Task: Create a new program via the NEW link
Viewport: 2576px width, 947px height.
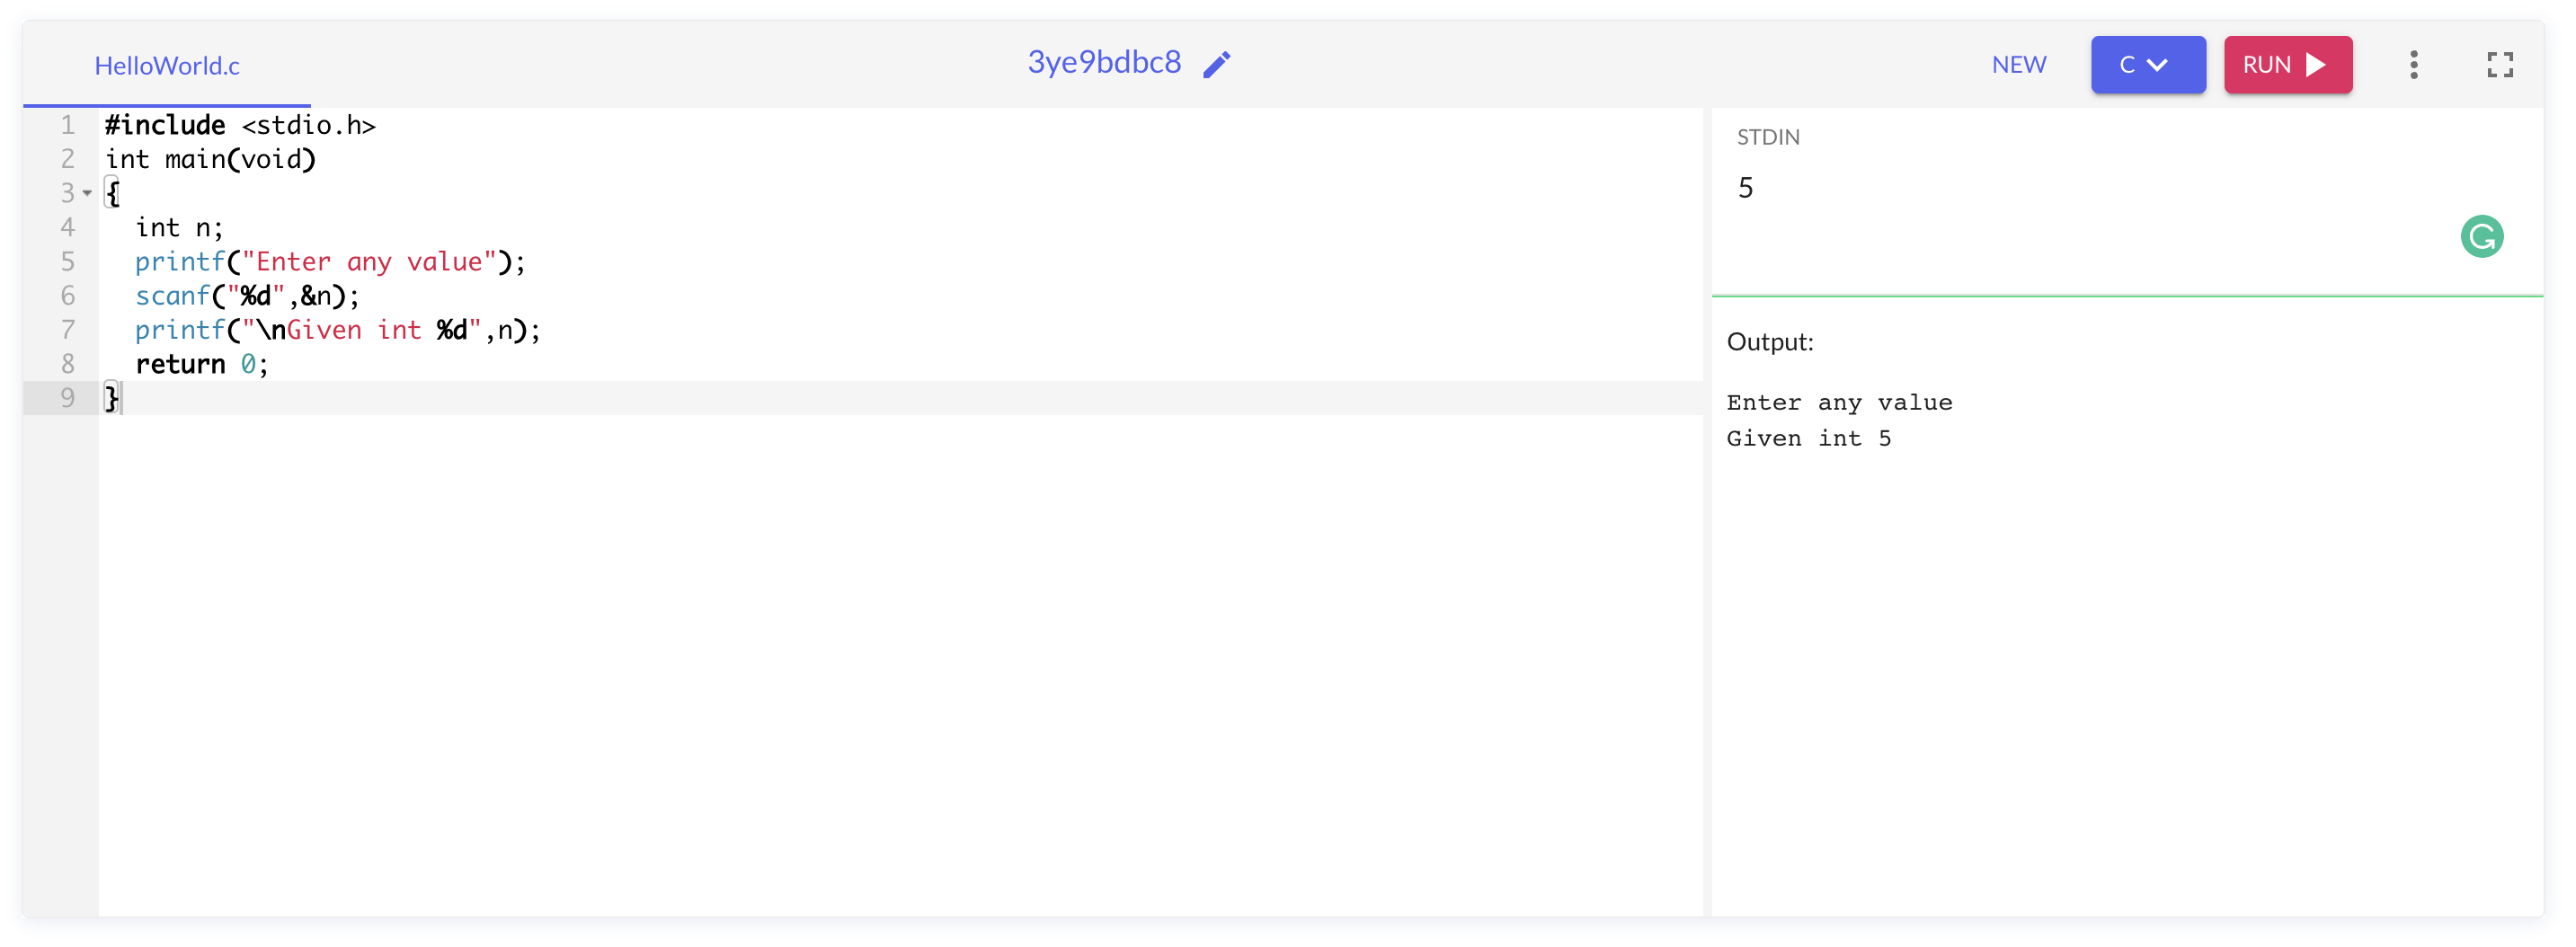Action: [x=2019, y=64]
